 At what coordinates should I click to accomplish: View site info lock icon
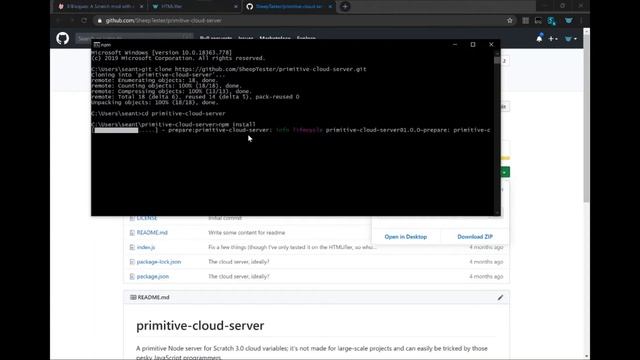tap(100, 20)
